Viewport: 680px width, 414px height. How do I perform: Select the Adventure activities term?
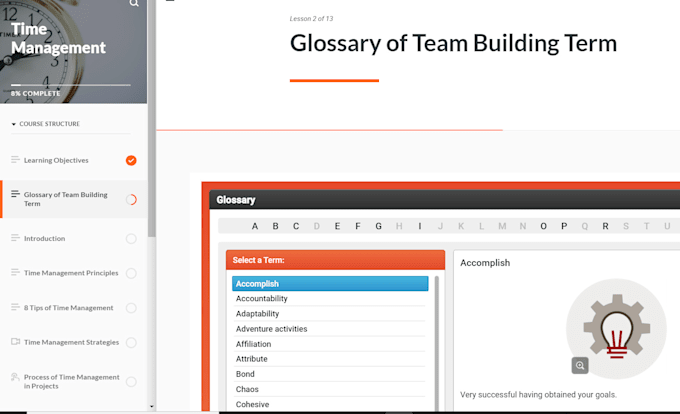tap(330, 329)
